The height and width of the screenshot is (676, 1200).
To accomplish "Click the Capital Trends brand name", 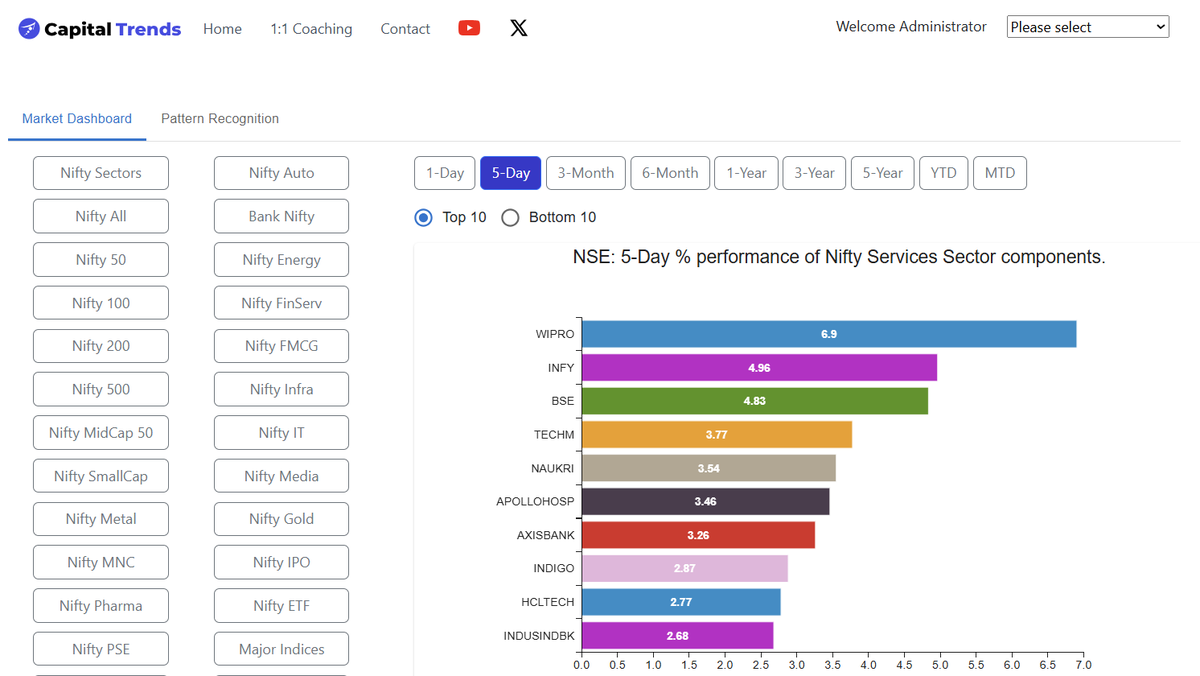I will point(113,29).
